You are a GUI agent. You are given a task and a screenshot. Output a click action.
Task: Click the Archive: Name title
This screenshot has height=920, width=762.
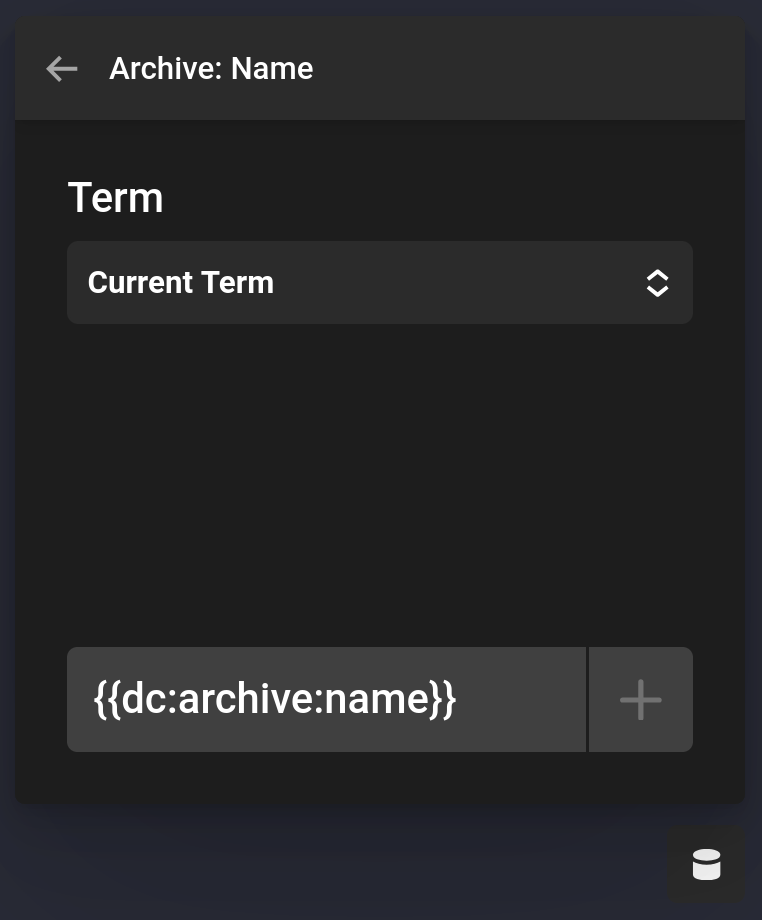pyautogui.click(x=210, y=68)
